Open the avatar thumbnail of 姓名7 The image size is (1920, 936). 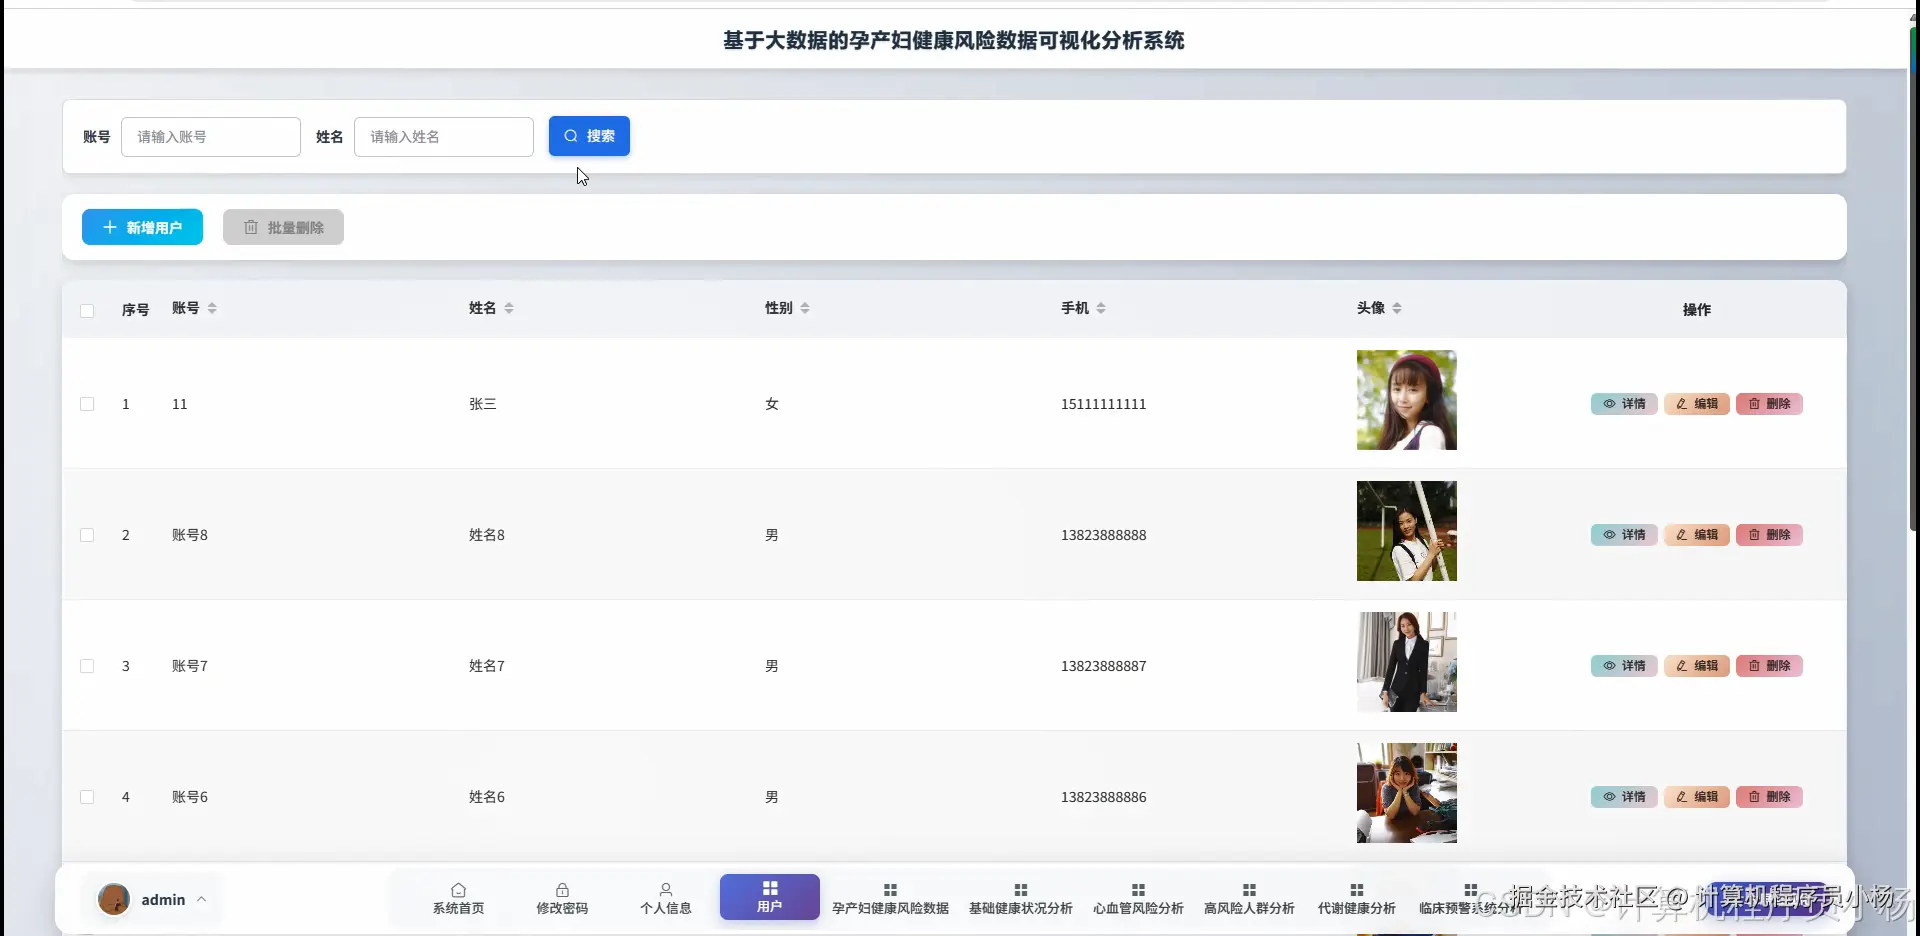(1407, 662)
